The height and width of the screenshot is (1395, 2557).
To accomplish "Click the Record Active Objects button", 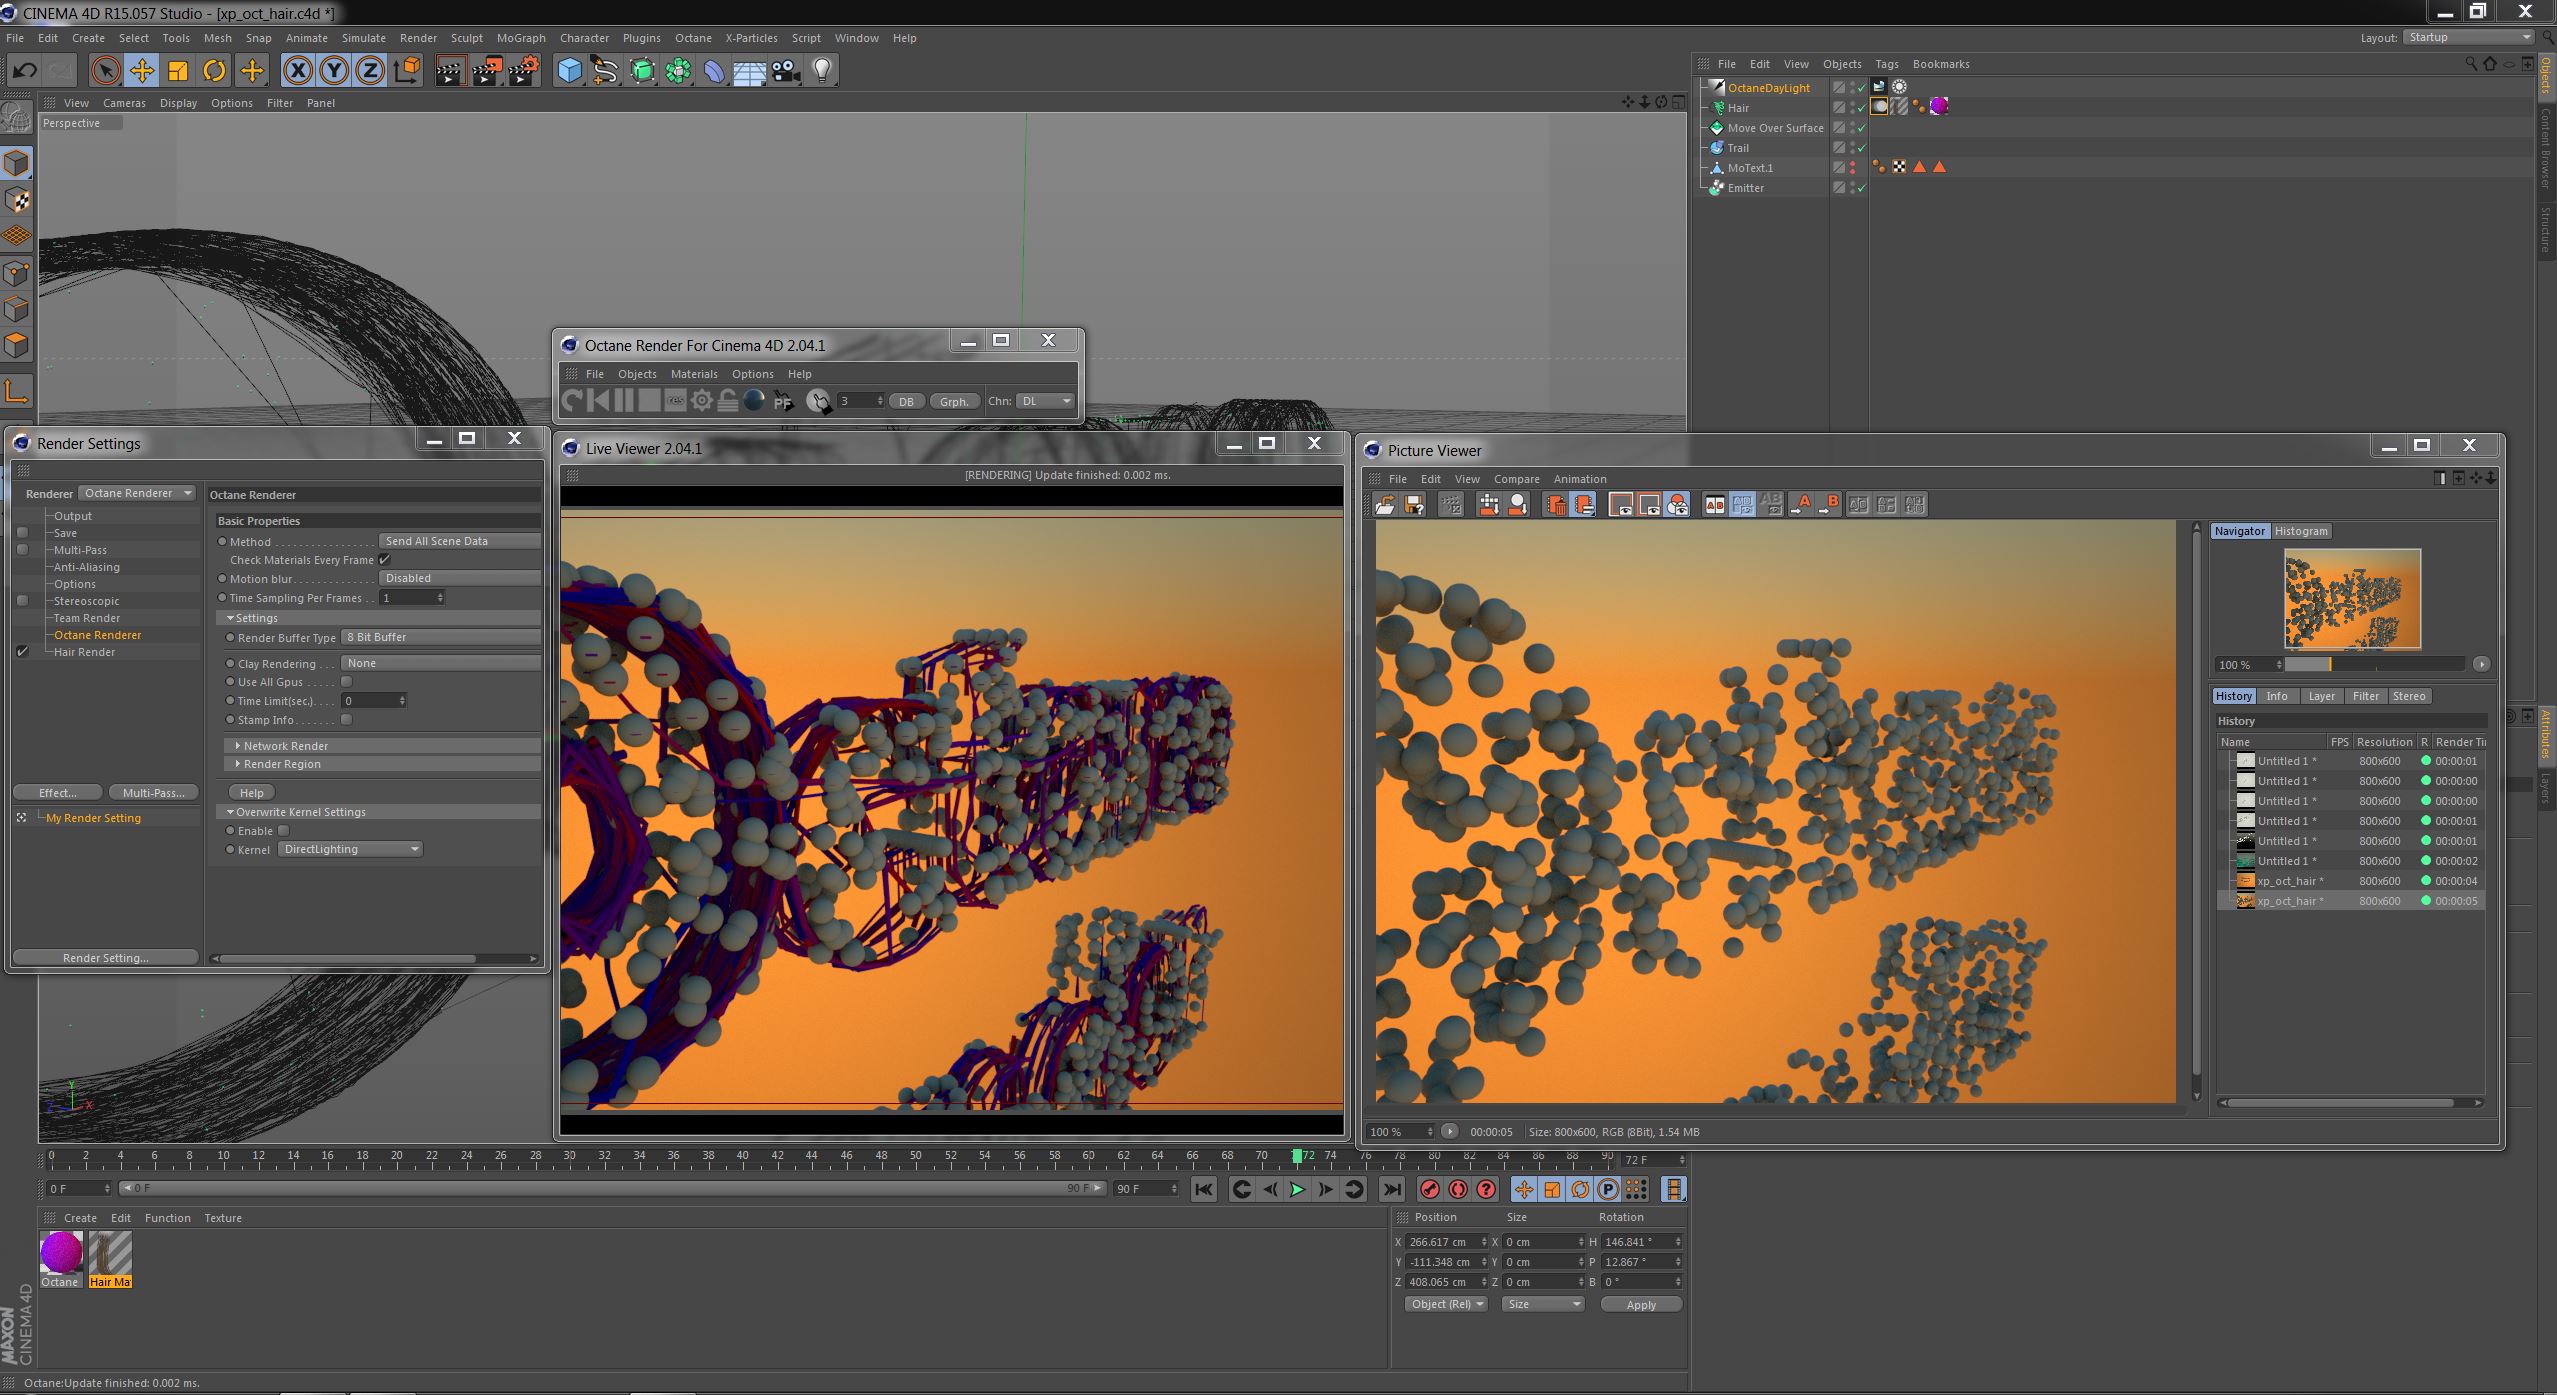I will pyautogui.click(x=1430, y=1189).
